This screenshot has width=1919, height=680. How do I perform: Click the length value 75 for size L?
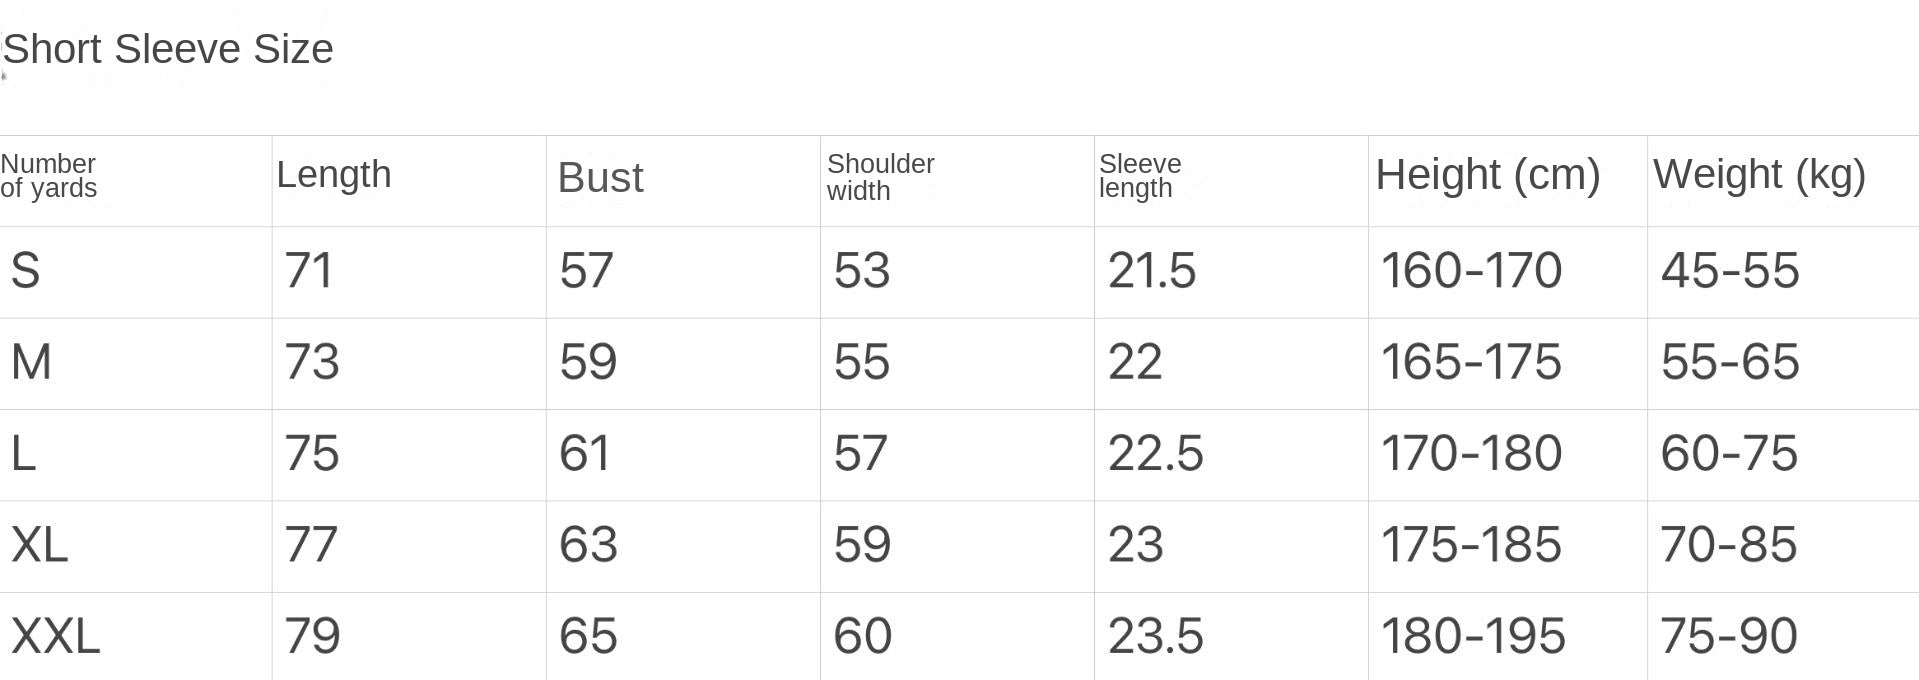pyautogui.click(x=312, y=453)
